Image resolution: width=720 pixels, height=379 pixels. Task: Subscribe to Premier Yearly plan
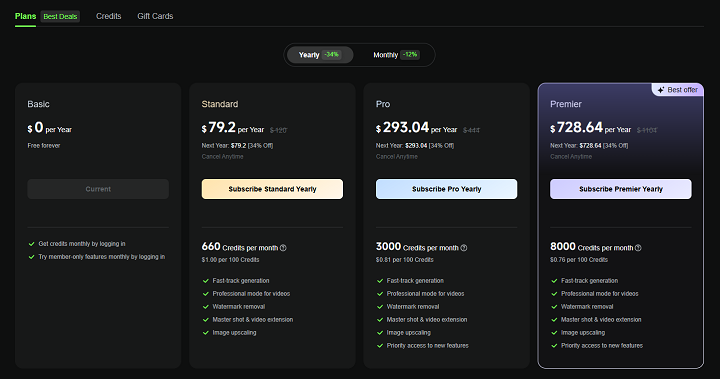click(621, 189)
